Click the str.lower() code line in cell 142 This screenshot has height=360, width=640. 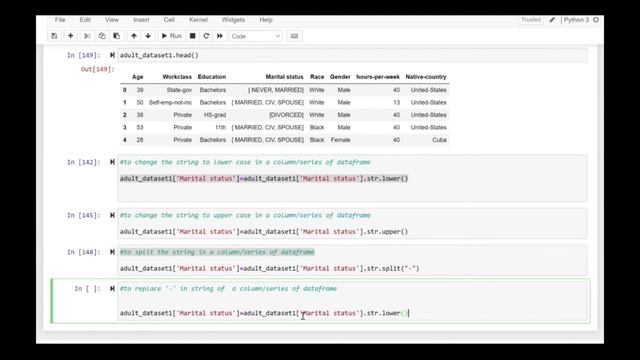(264, 178)
